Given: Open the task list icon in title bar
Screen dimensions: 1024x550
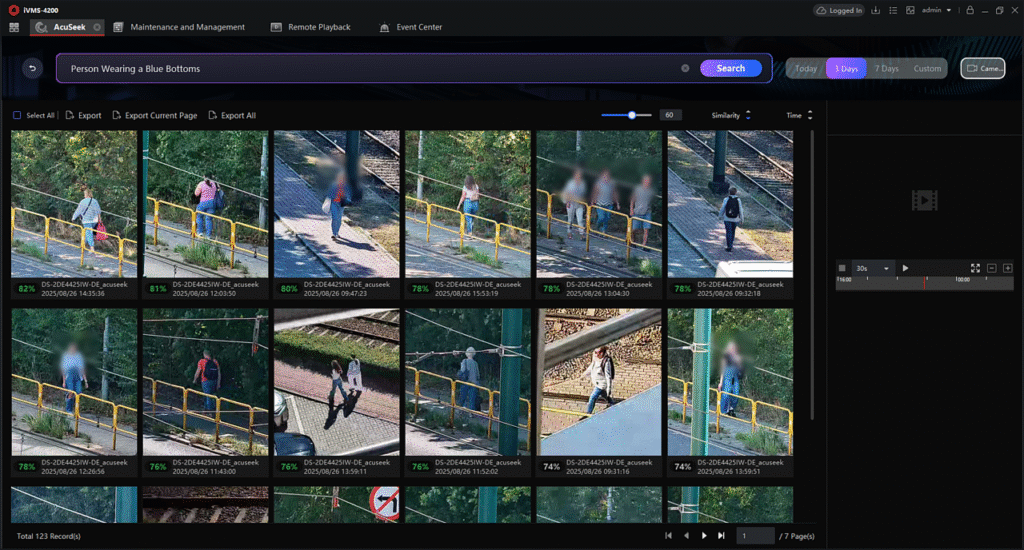Looking at the screenshot, I should pos(893,10).
